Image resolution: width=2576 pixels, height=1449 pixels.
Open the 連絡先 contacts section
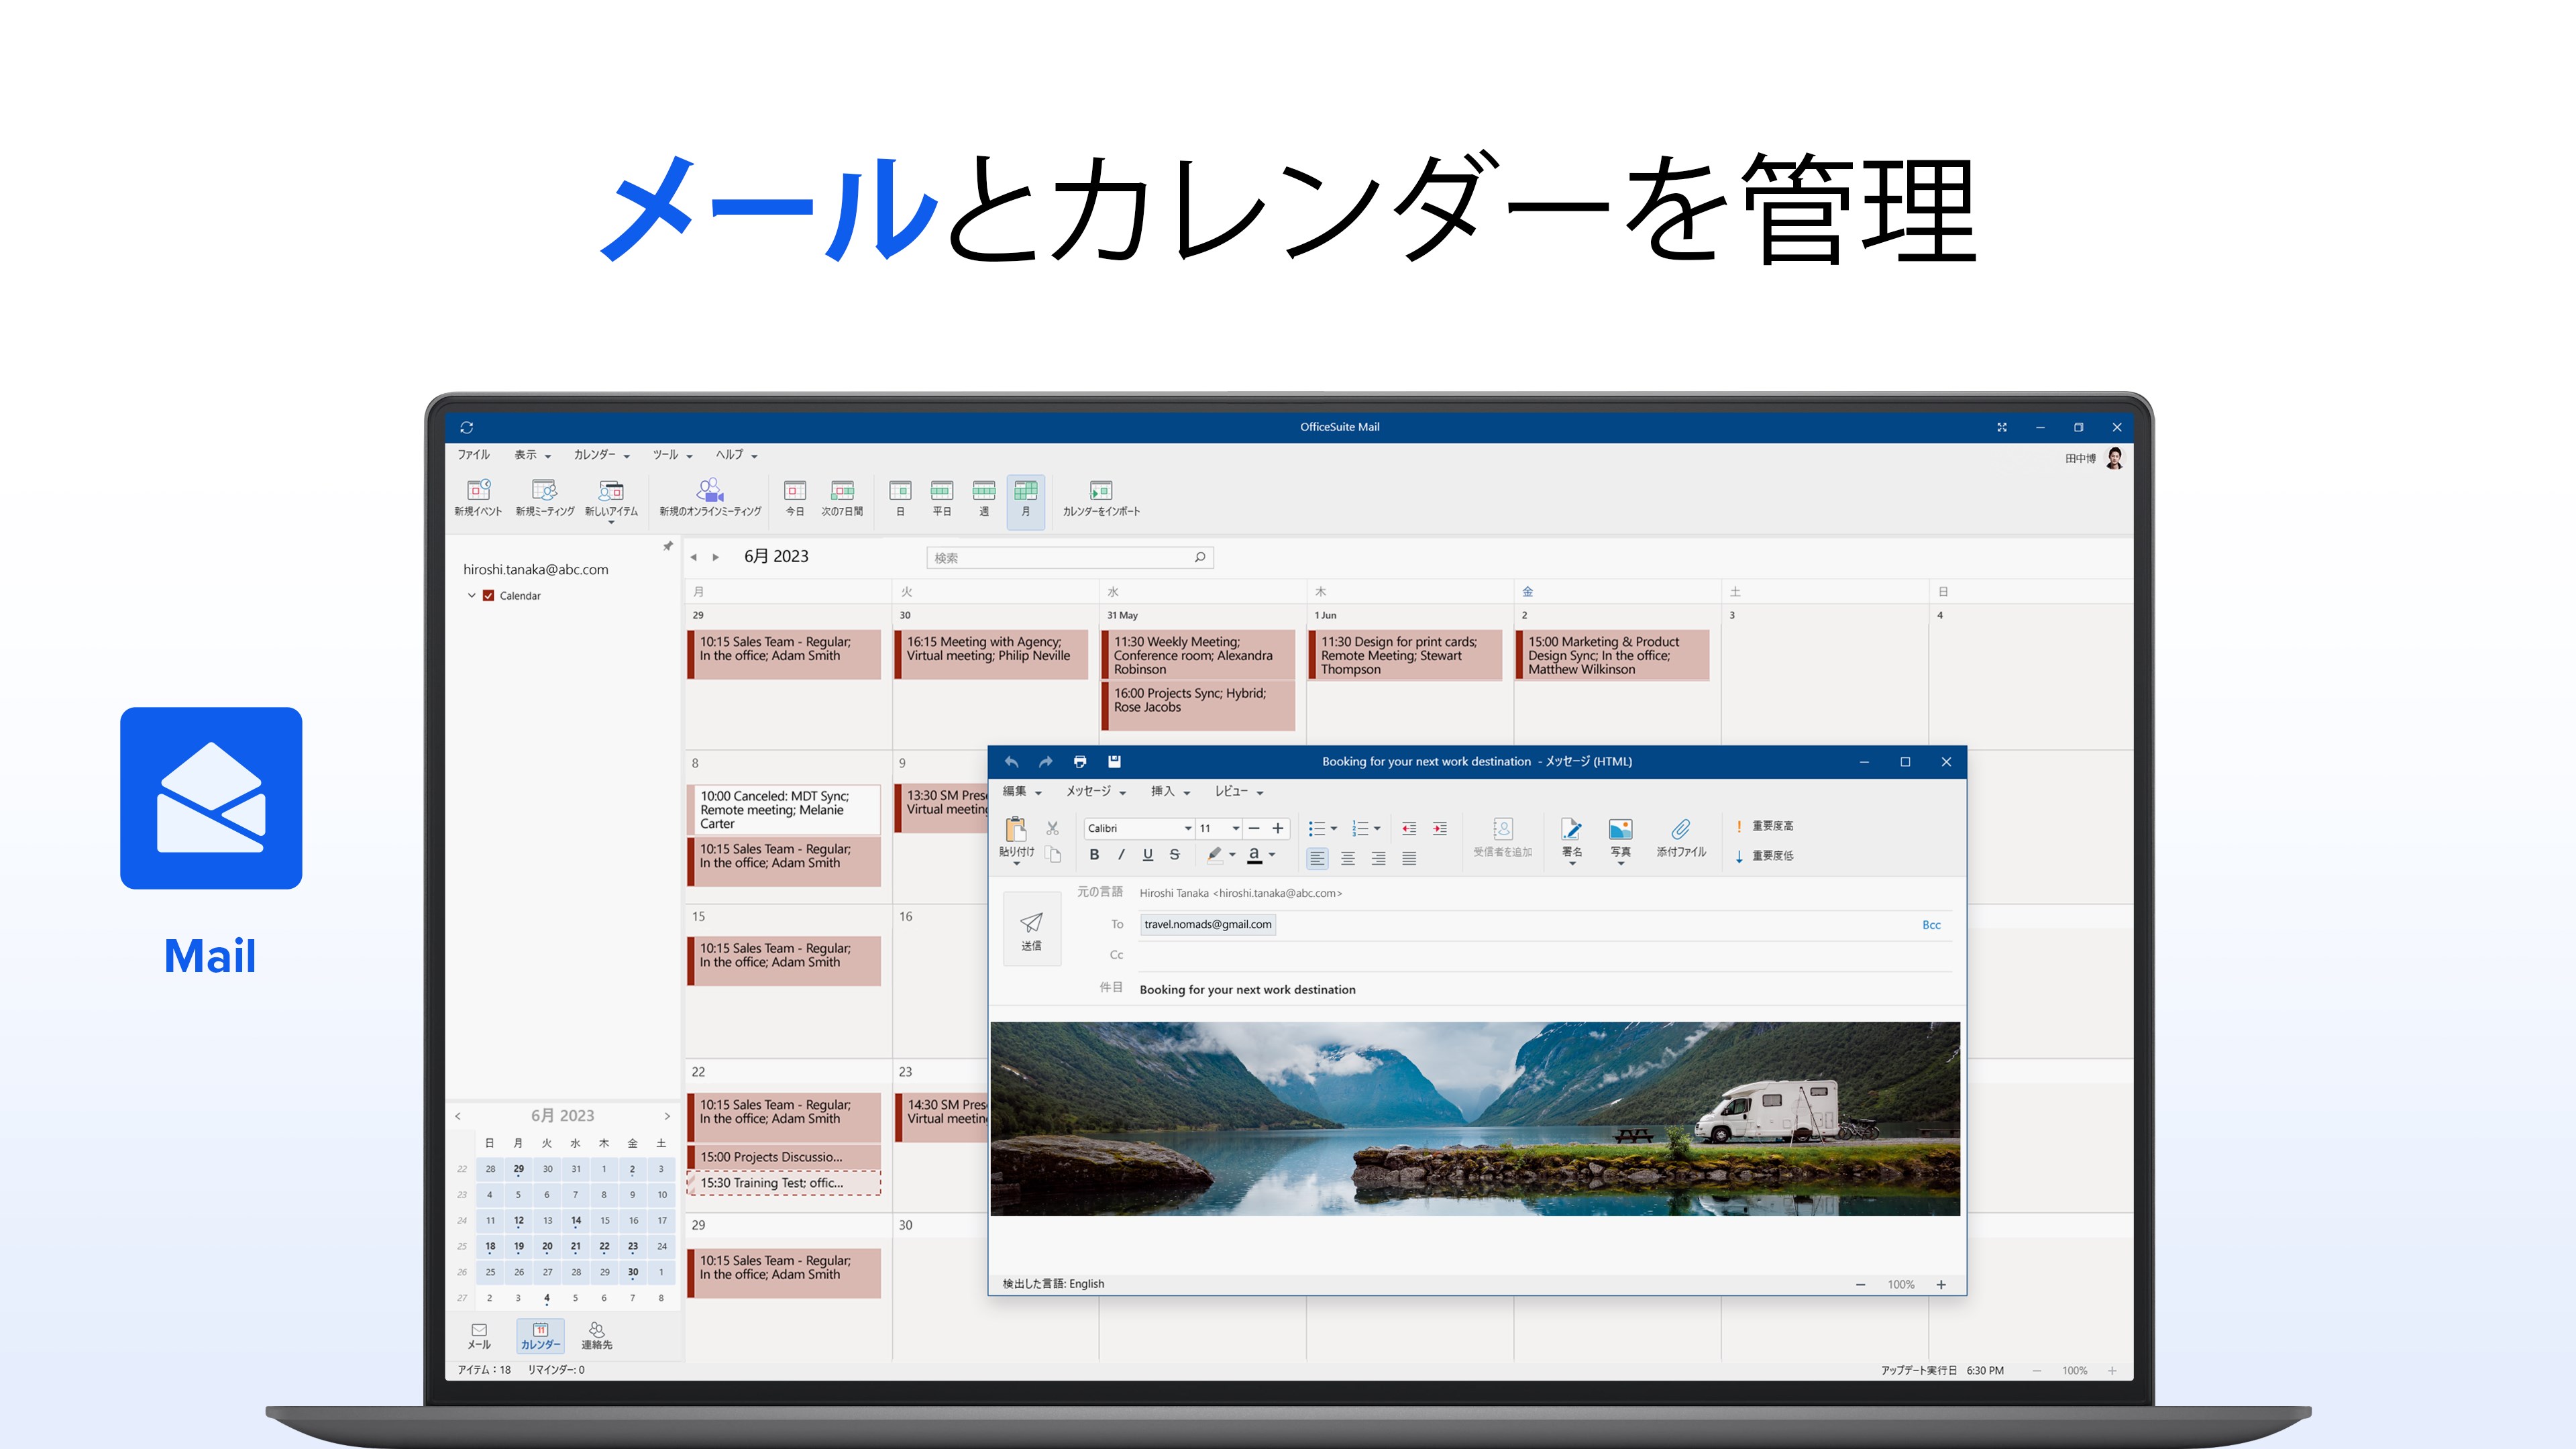pyautogui.click(x=597, y=1336)
